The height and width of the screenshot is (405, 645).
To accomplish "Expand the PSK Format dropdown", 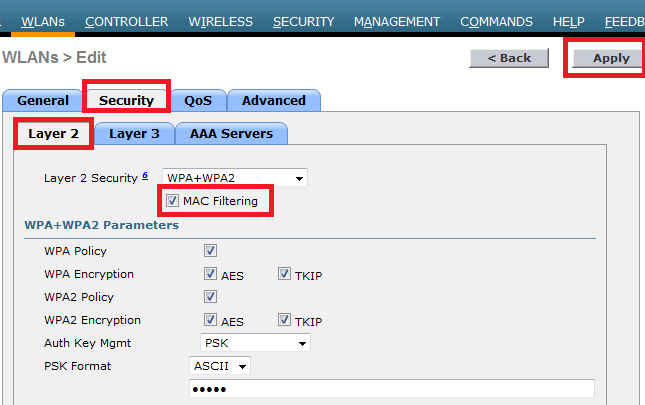I will pyautogui.click(x=220, y=365).
